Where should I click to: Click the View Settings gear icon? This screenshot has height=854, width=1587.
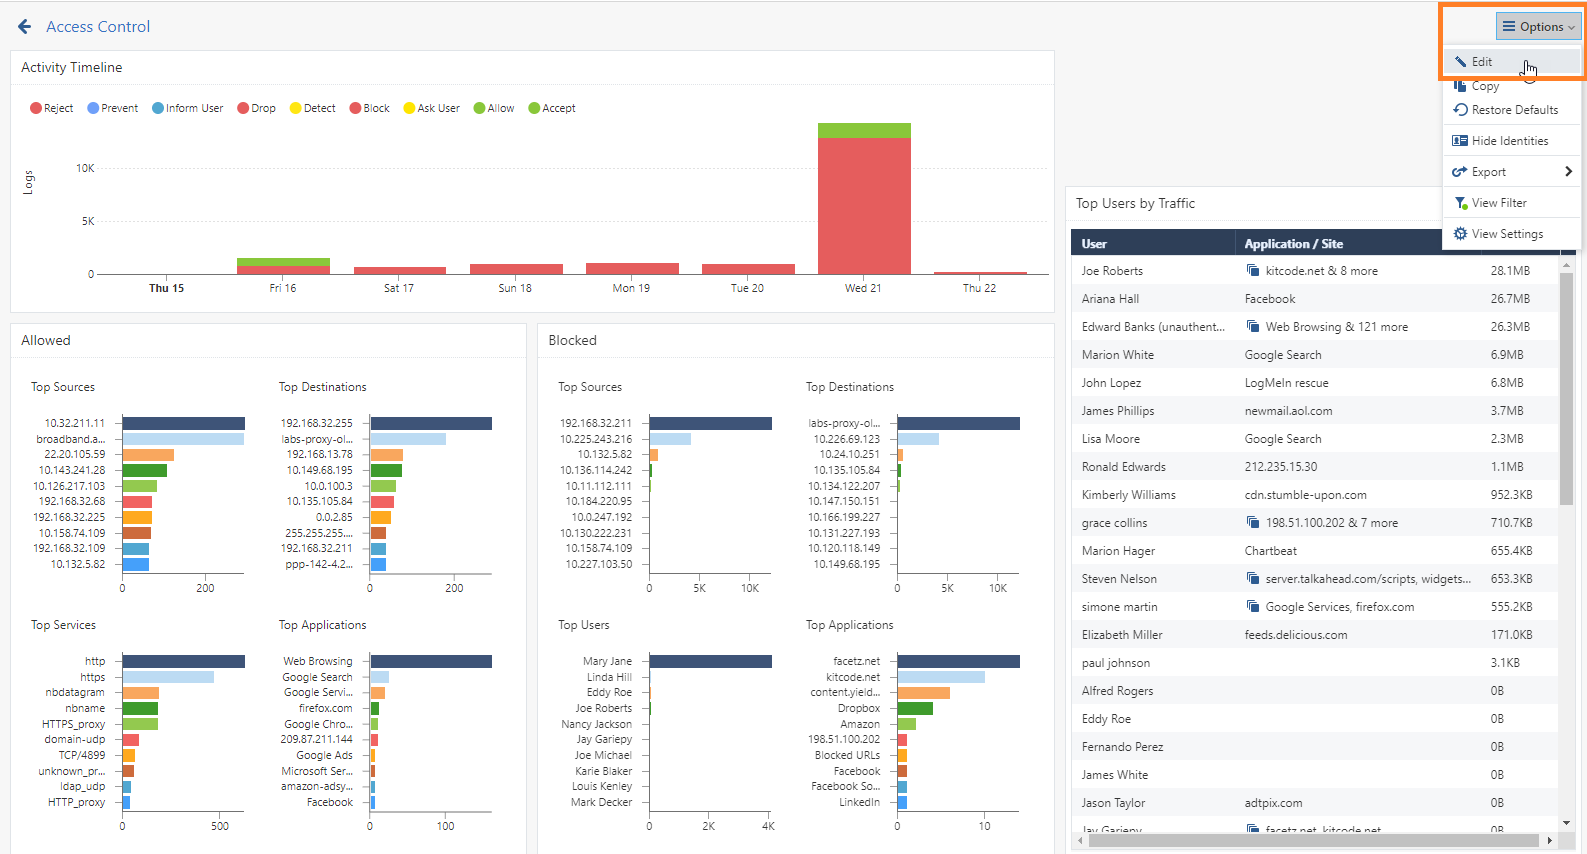click(x=1460, y=234)
